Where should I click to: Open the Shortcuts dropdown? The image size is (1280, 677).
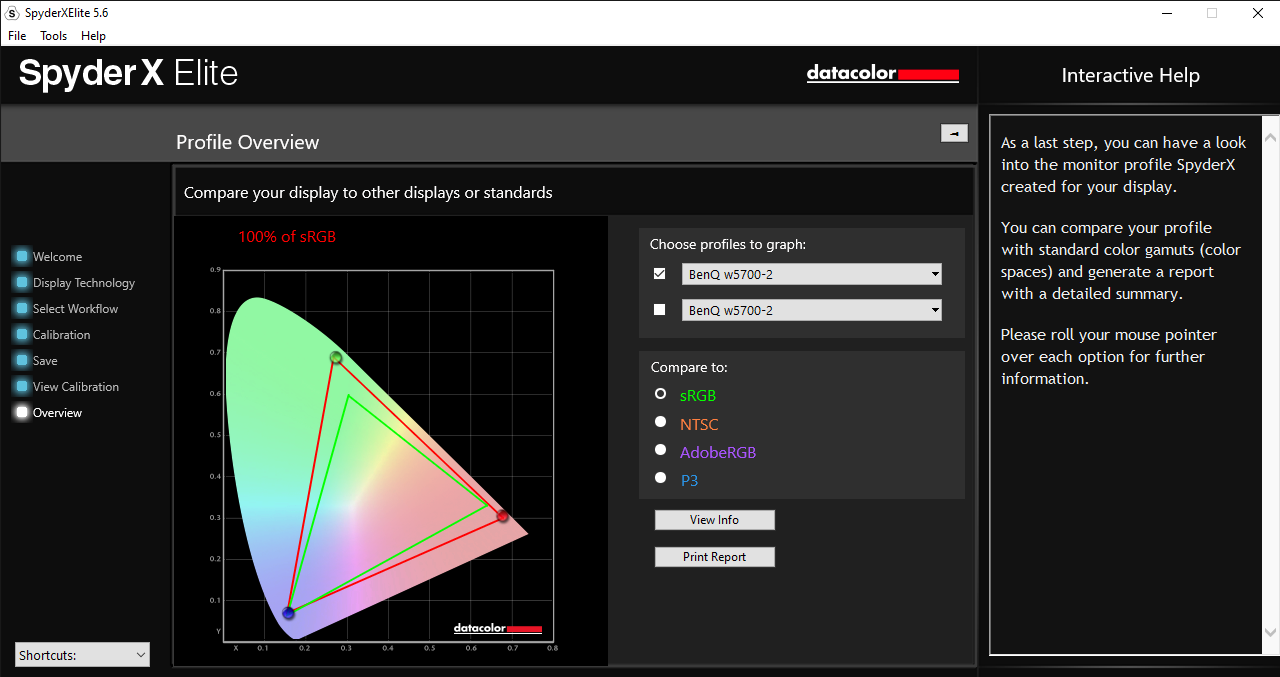(83, 655)
